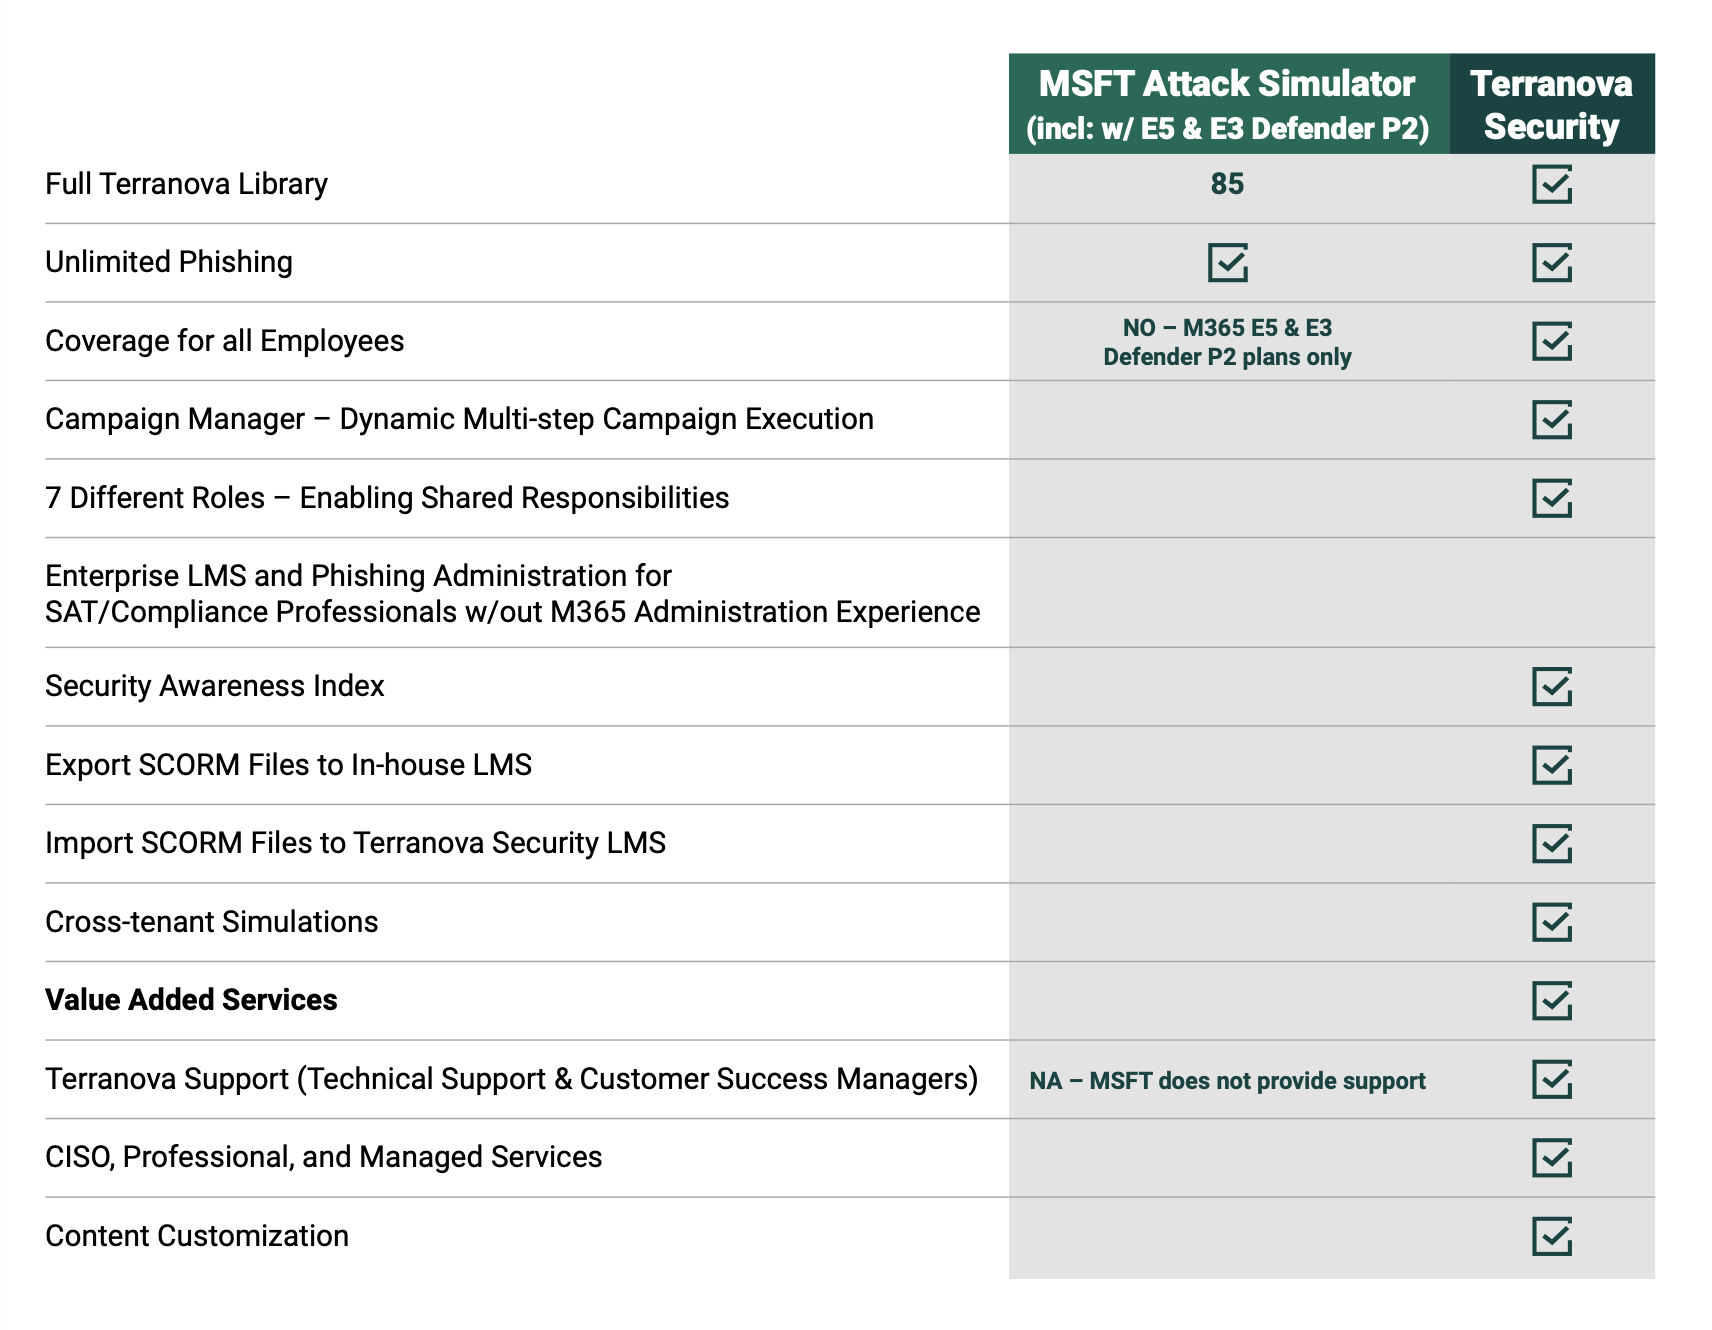Click the checkmark in Campaign Manager row

coord(1552,419)
